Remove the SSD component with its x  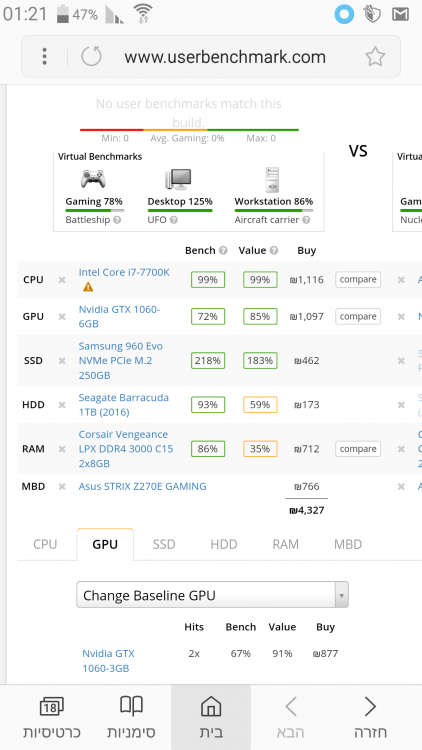tap(62, 361)
